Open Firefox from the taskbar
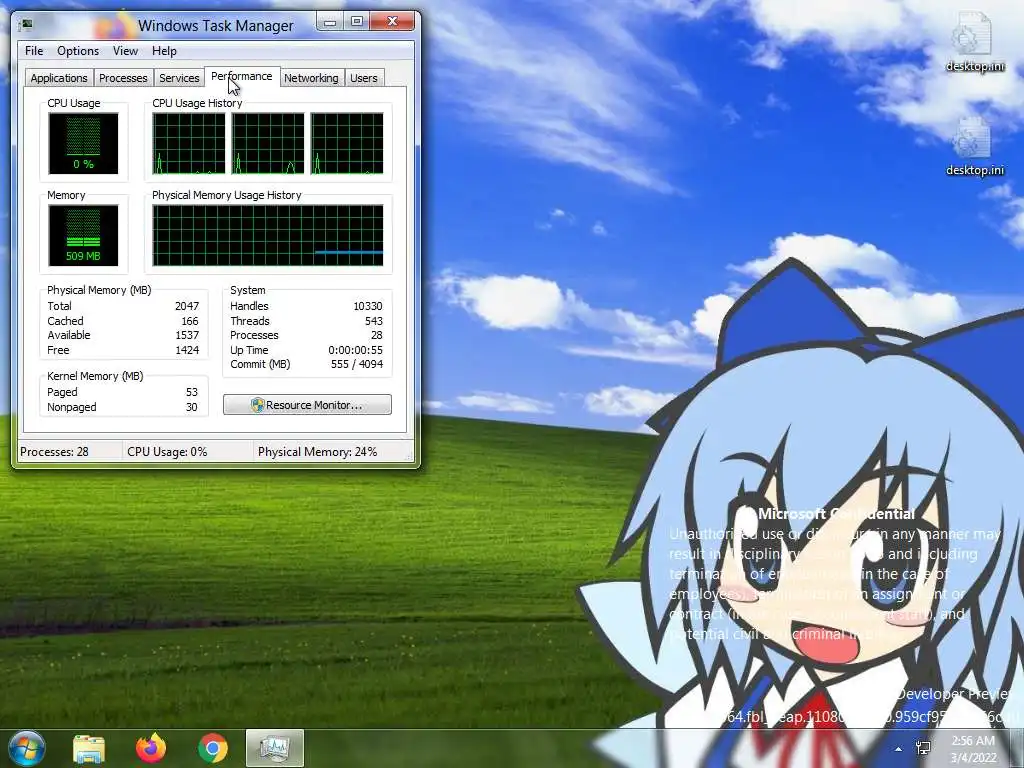The height and width of the screenshot is (768, 1024). point(151,748)
